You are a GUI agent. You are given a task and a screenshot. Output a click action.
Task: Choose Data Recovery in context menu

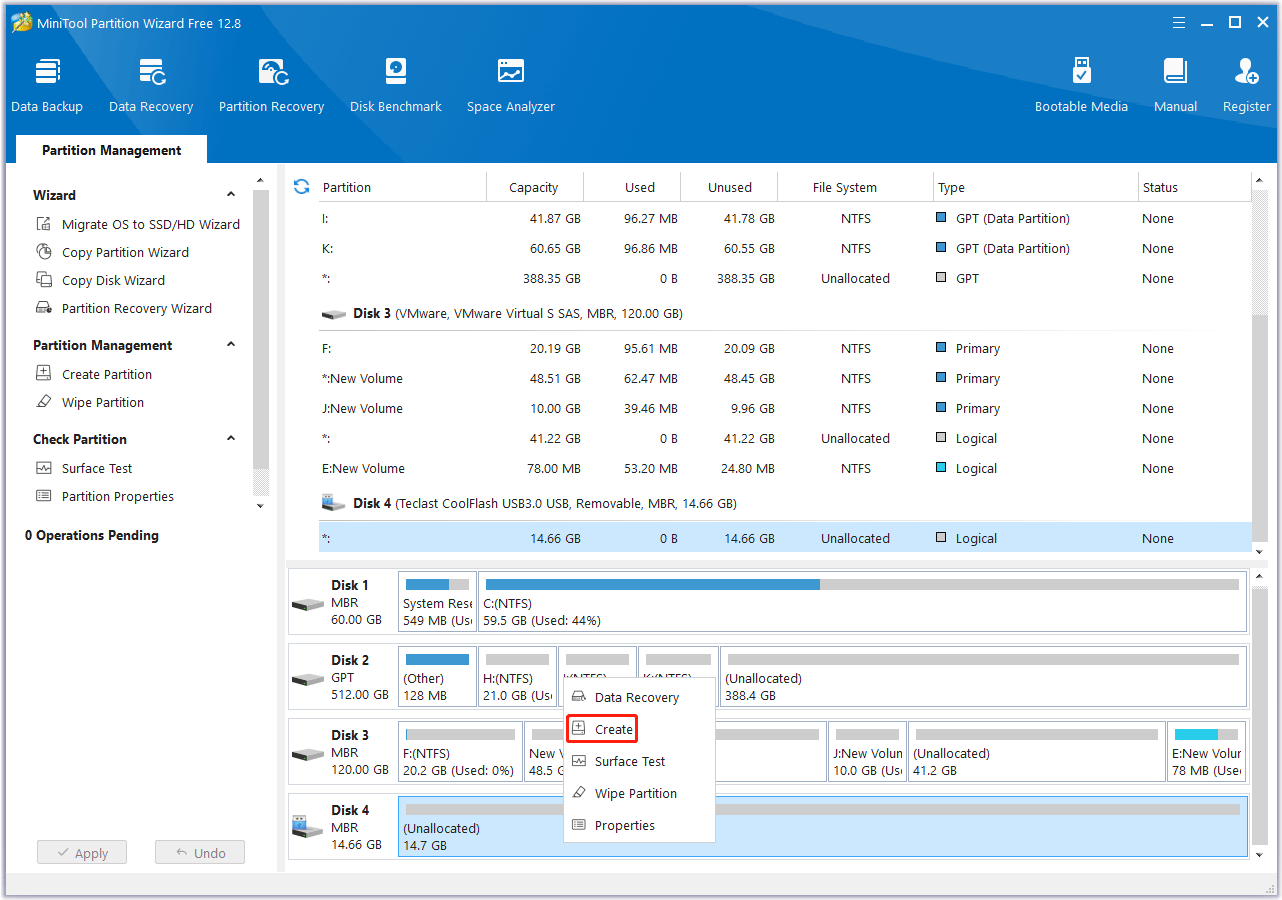639,697
